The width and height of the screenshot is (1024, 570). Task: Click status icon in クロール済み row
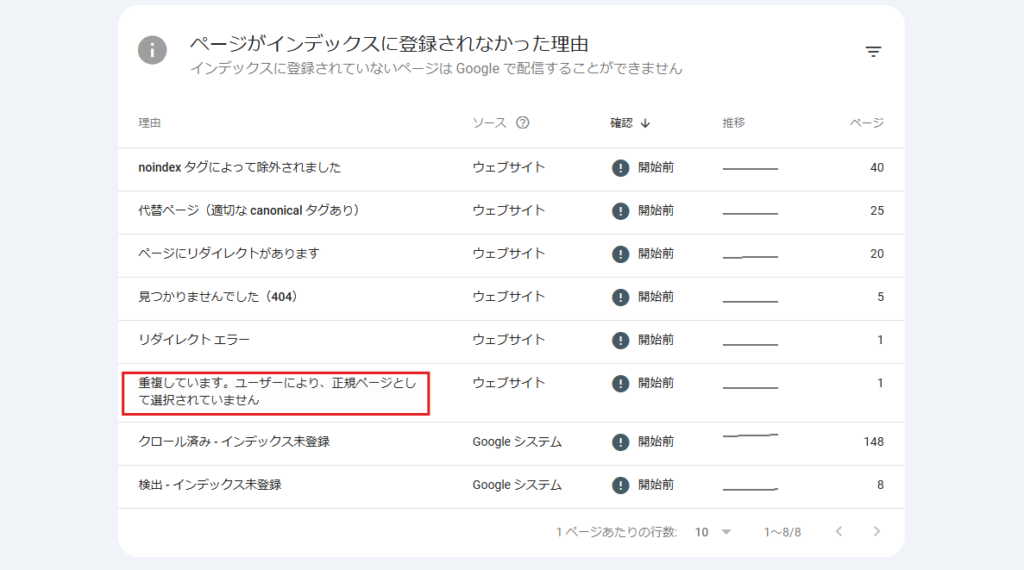click(620, 442)
